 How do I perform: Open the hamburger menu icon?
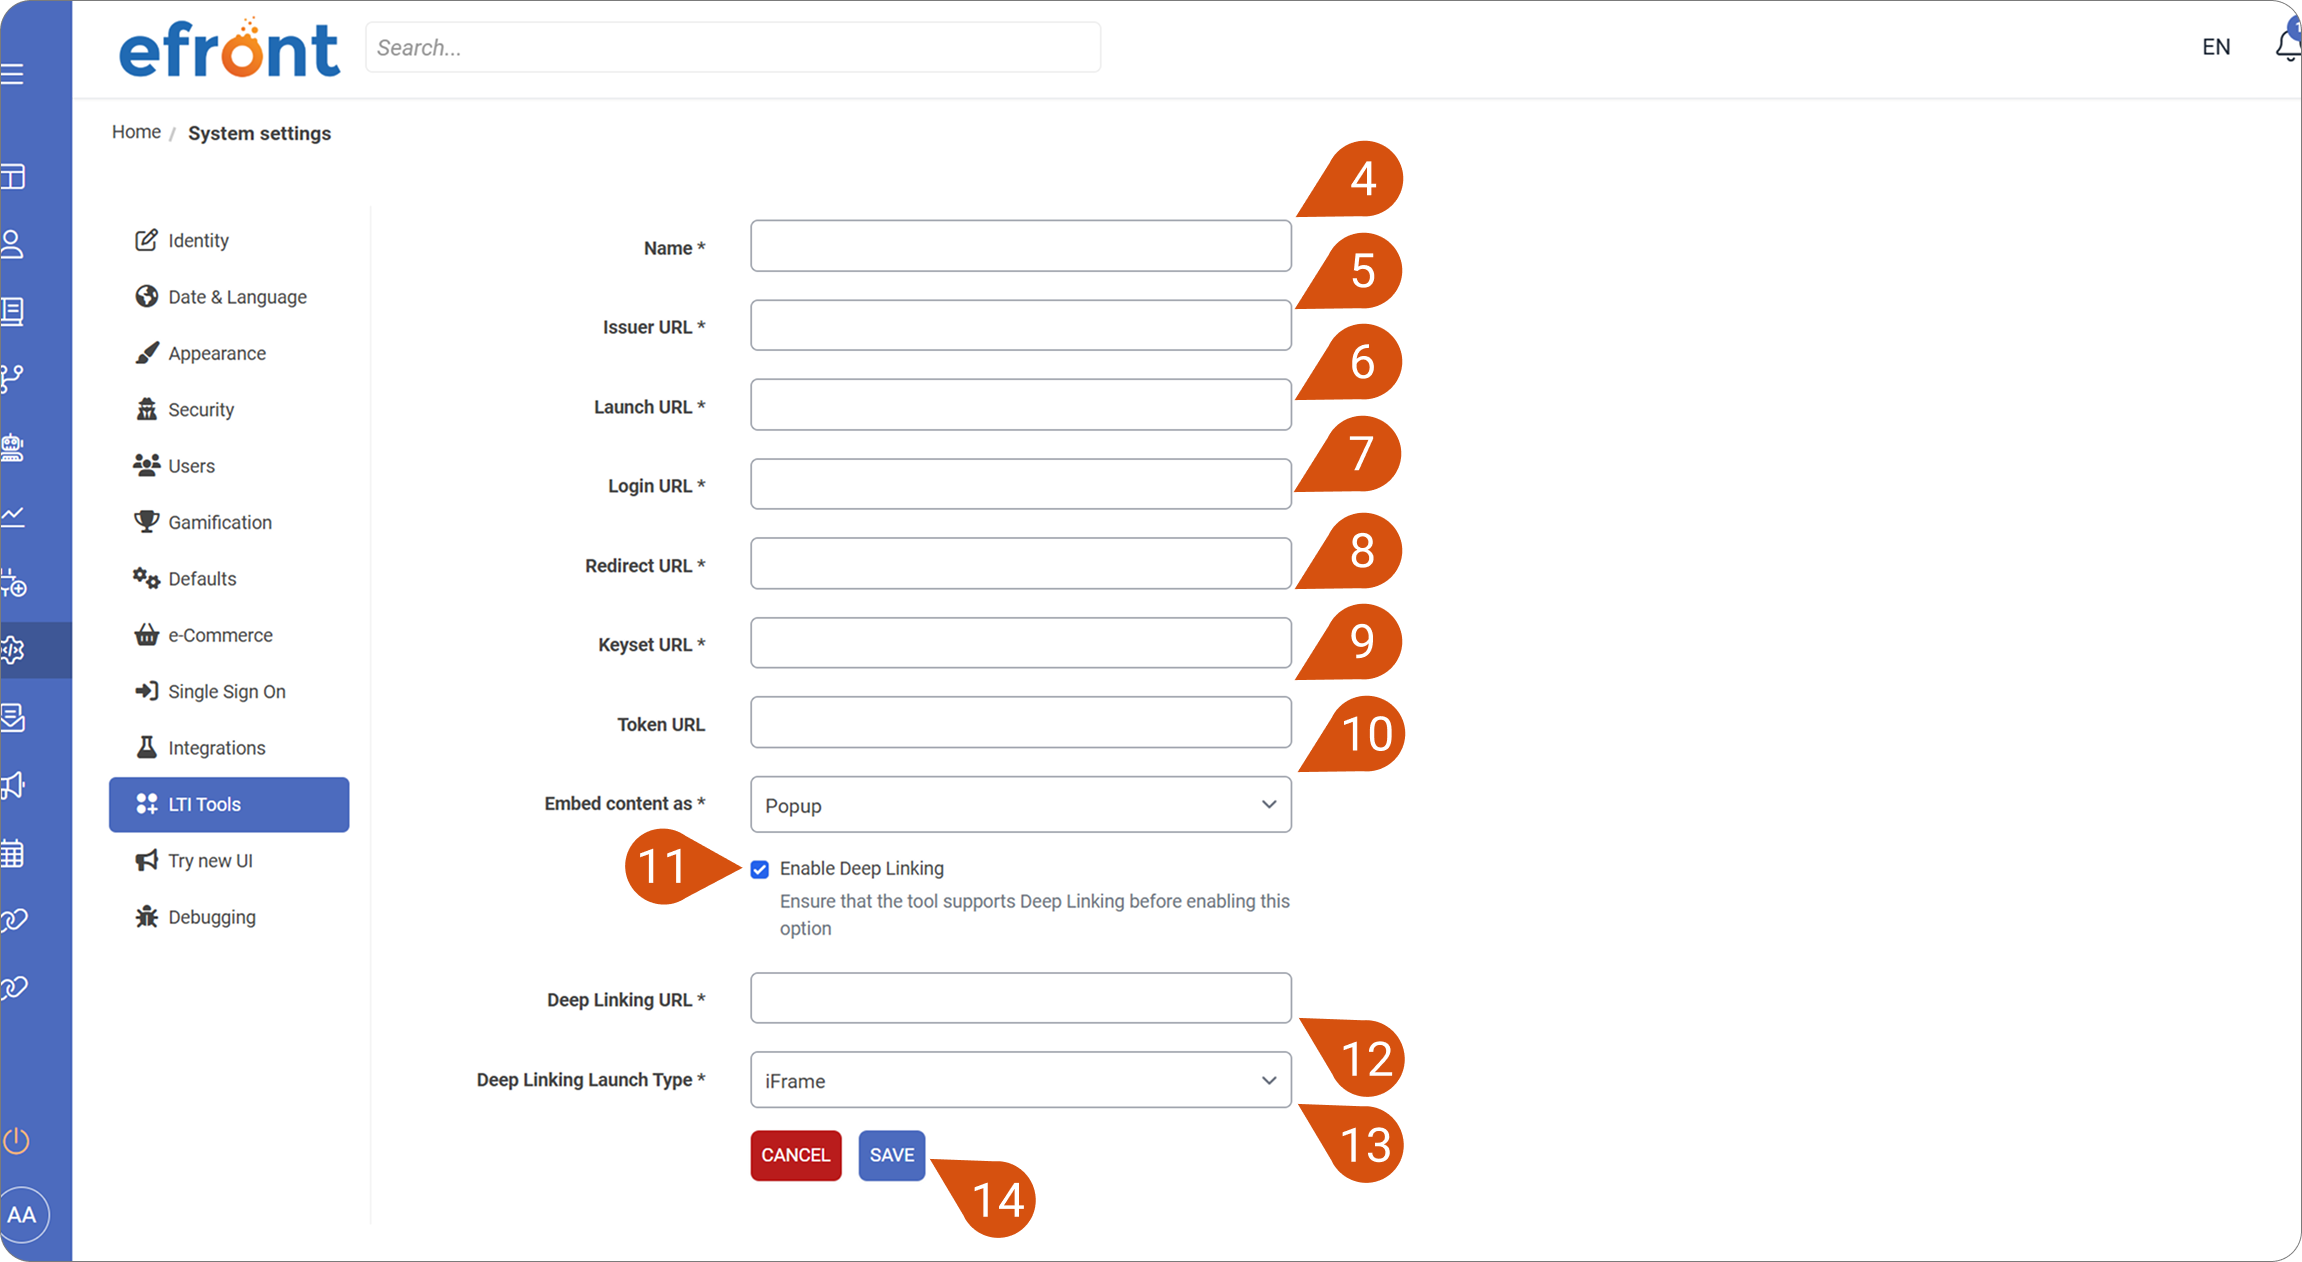[x=12, y=74]
